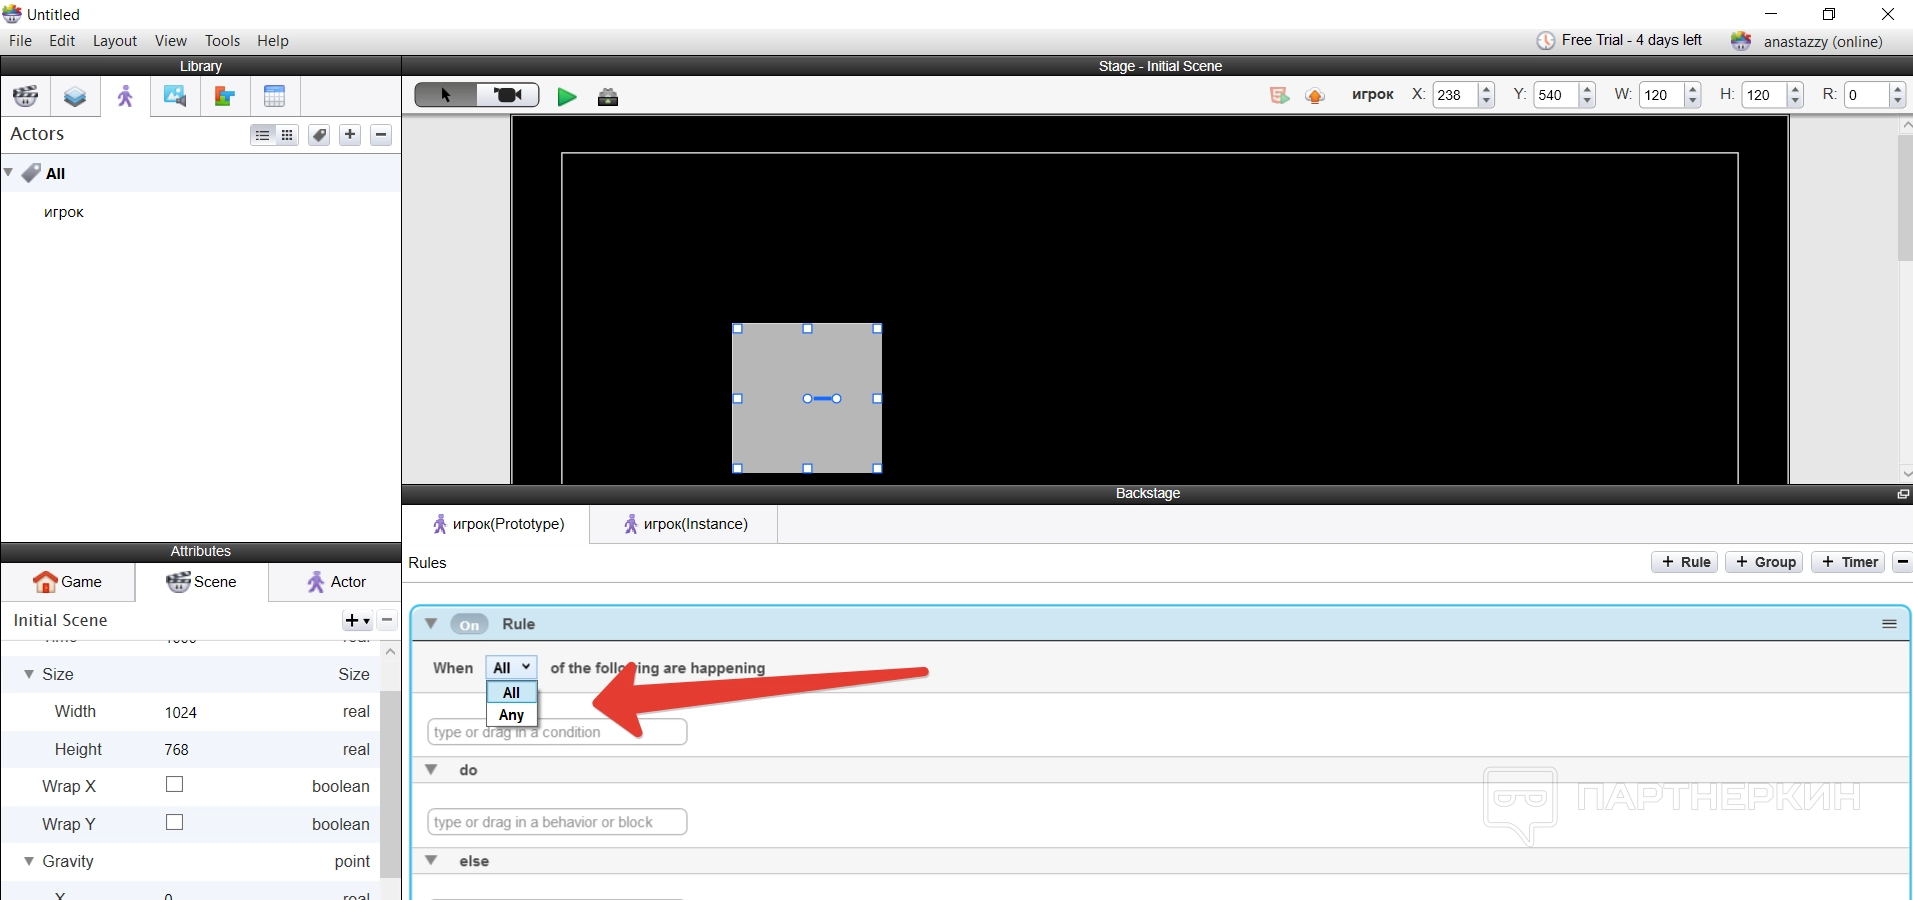Screen dimensions: 1913x900
Task: Click the Backstage panel pop-out icon
Action: click(x=1903, y=494)
